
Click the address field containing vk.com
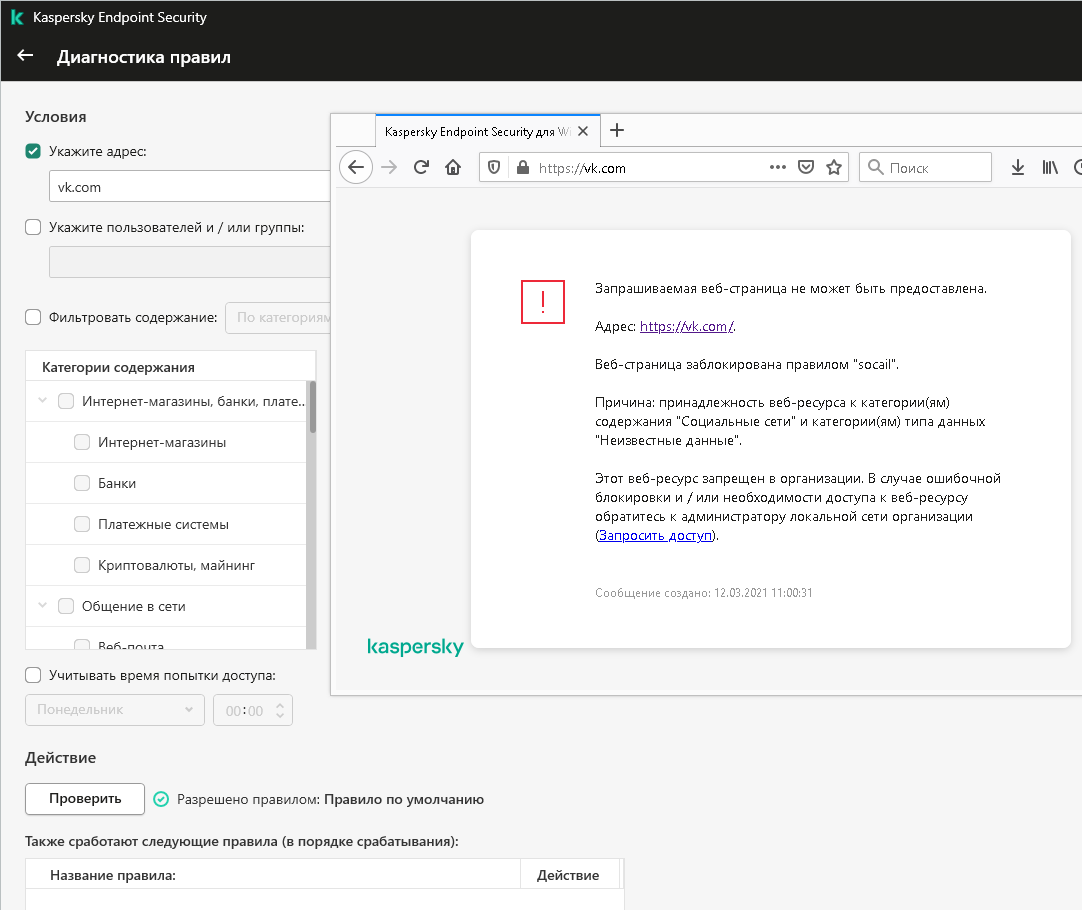(x=190, y=187)
